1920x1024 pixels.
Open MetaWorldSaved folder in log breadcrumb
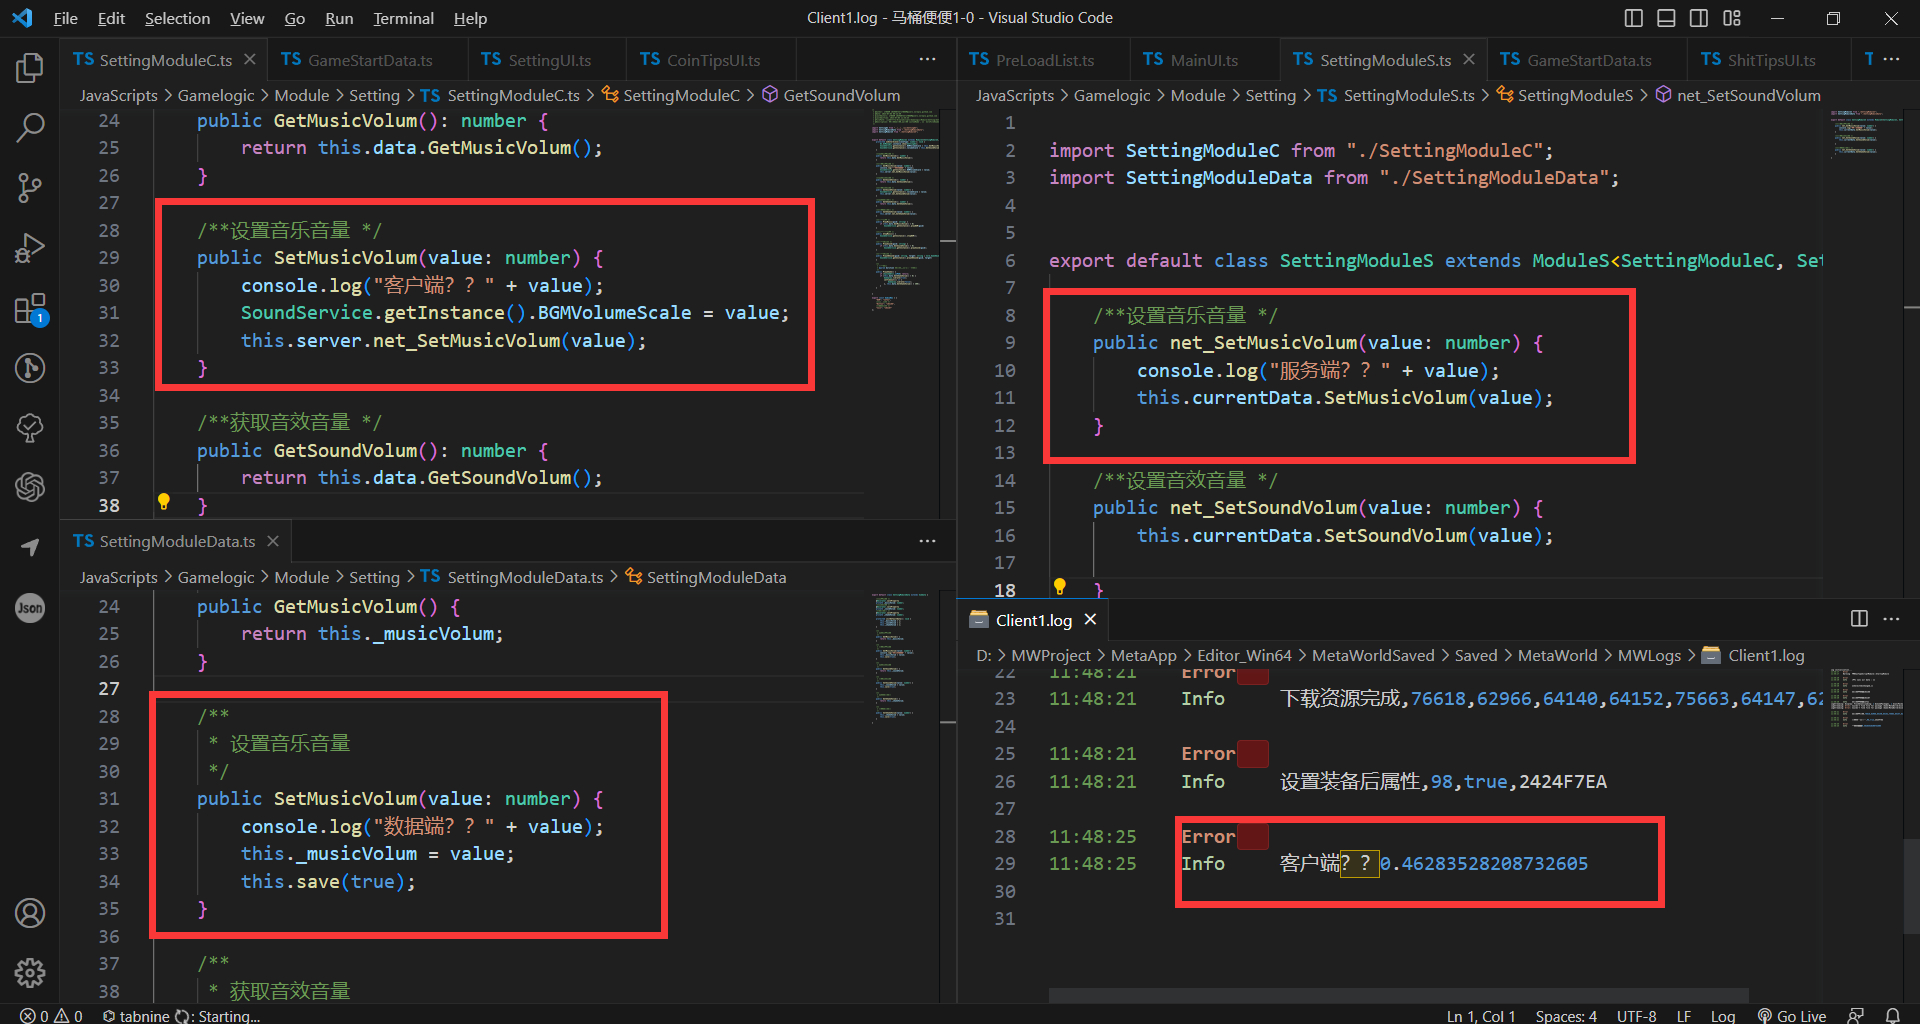(1373, 655)
